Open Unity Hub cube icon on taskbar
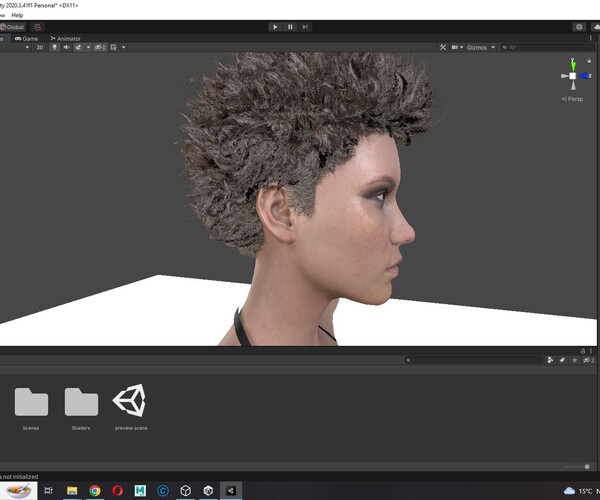The image size is (600, 500). [x=186, y=490]
